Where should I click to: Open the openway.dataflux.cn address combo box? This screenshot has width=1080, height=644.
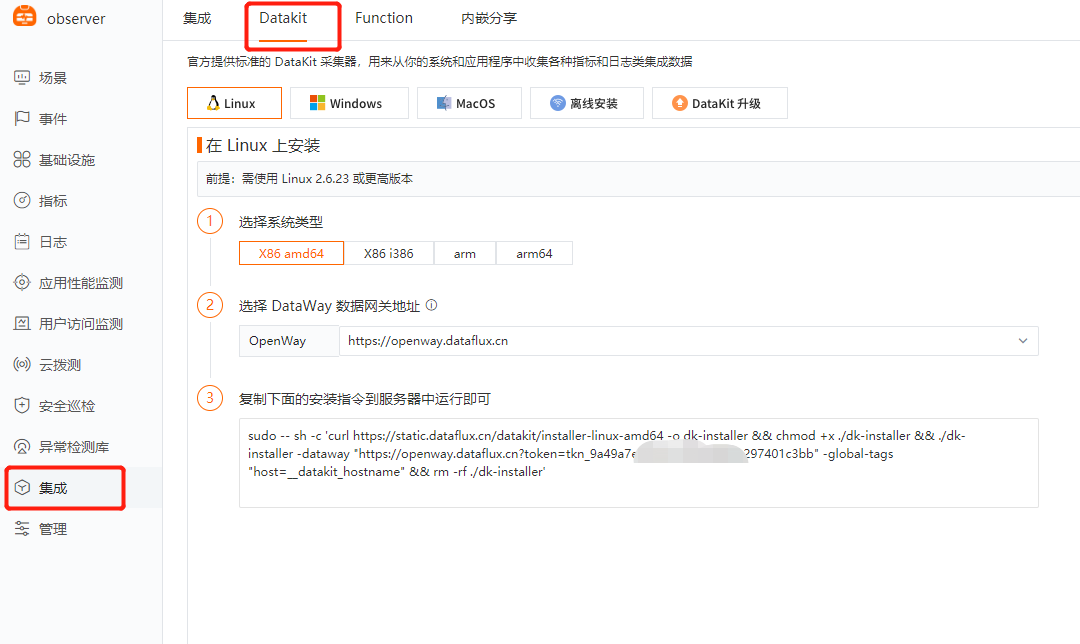click(689, 341)
